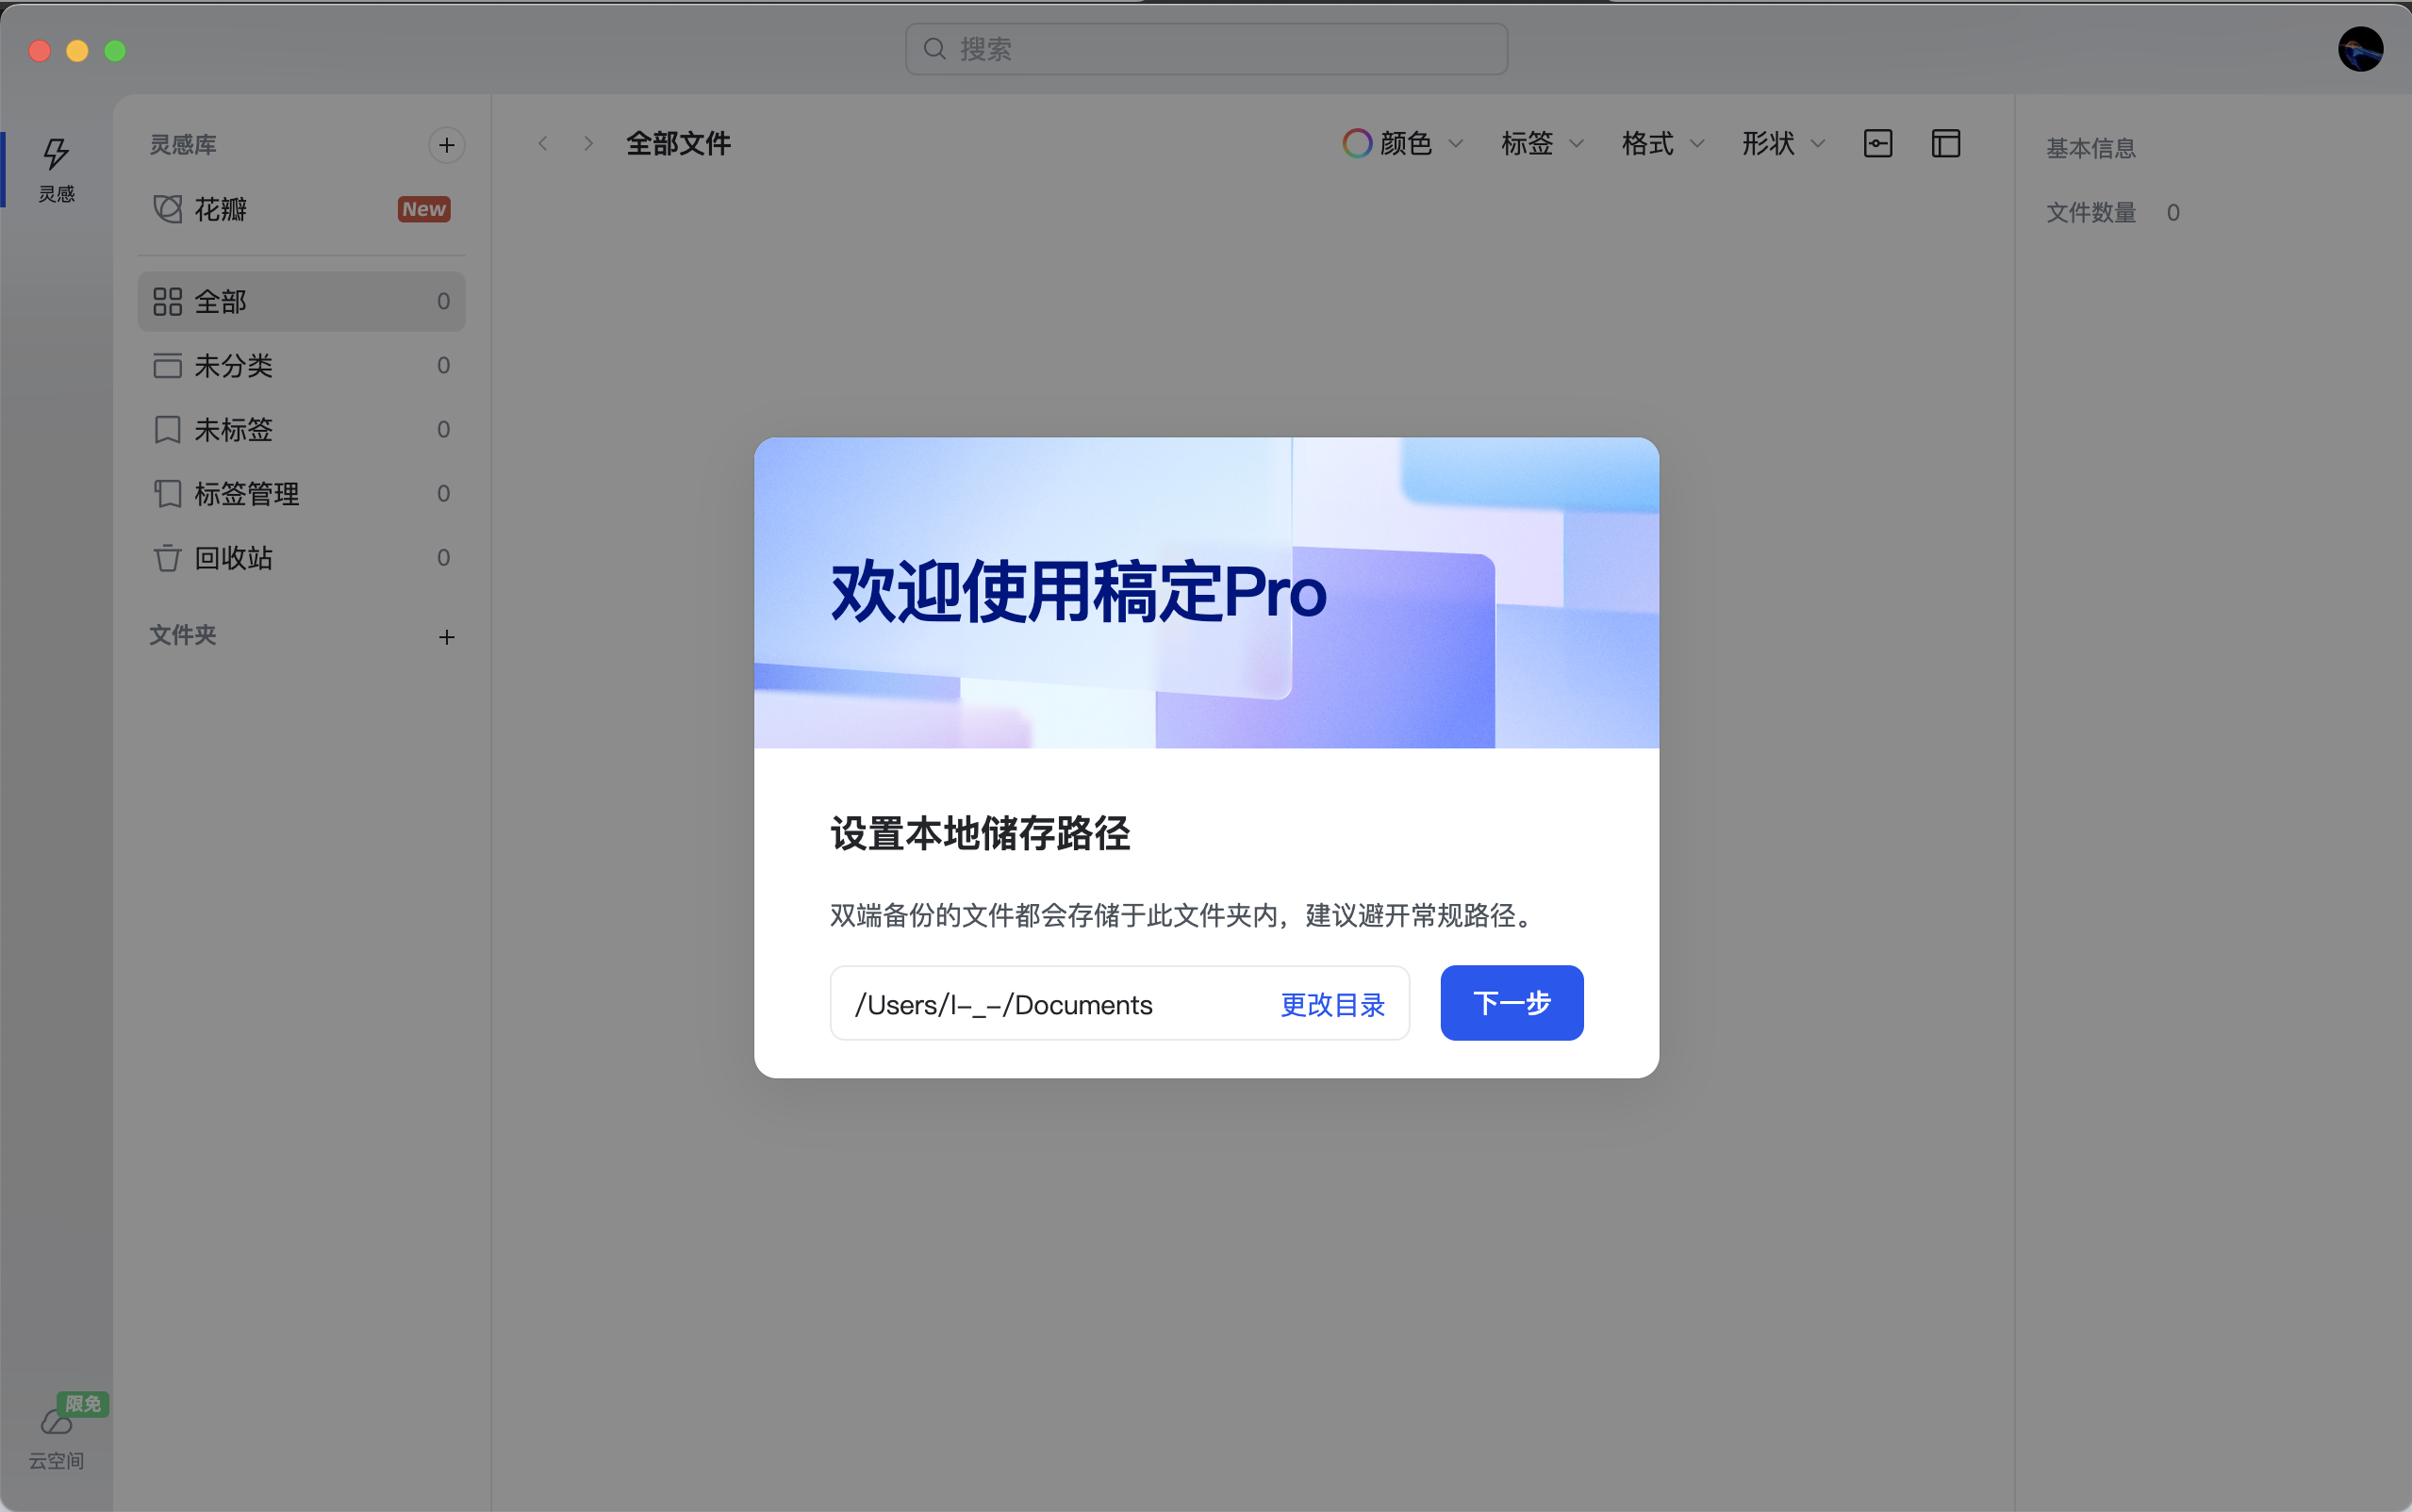Viewport: 2412px width, 1512px height.
Task: Go back with the left arrow
Action: tap(543, 144)
